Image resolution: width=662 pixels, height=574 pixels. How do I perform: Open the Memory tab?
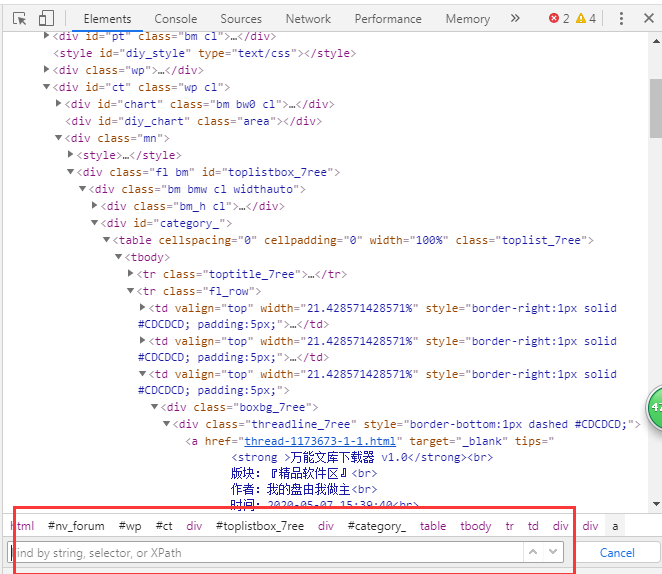468,19
